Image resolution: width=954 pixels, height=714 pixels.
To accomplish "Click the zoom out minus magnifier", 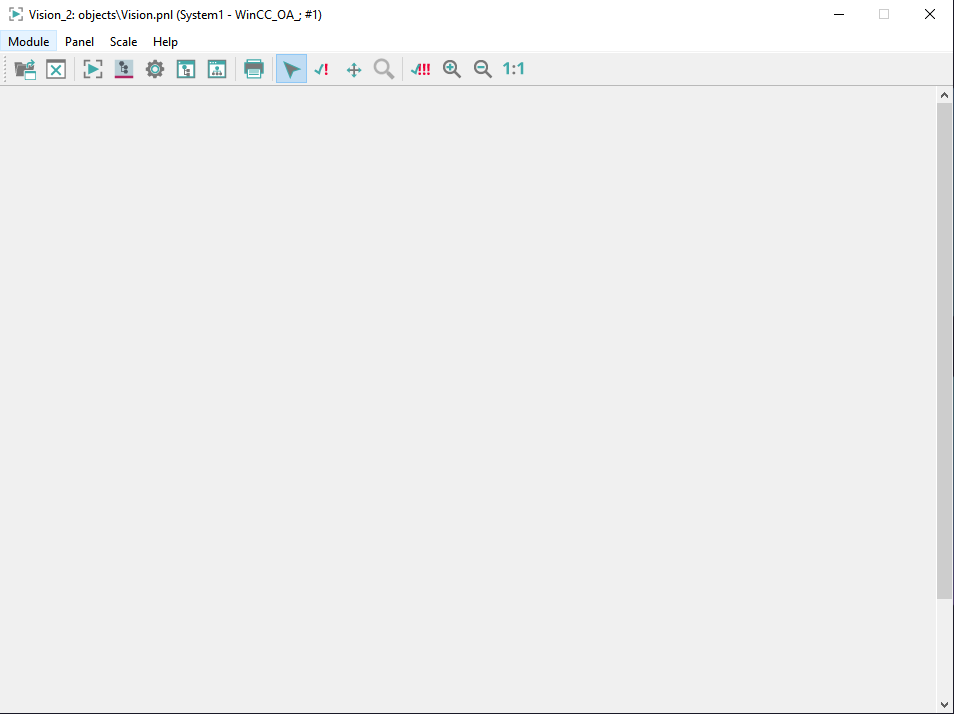I will (482, 69).
